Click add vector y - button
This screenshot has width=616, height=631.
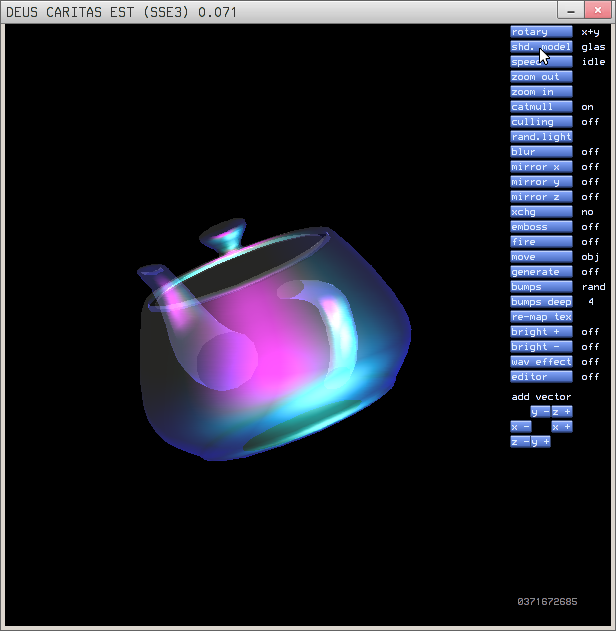click(540, 412)
